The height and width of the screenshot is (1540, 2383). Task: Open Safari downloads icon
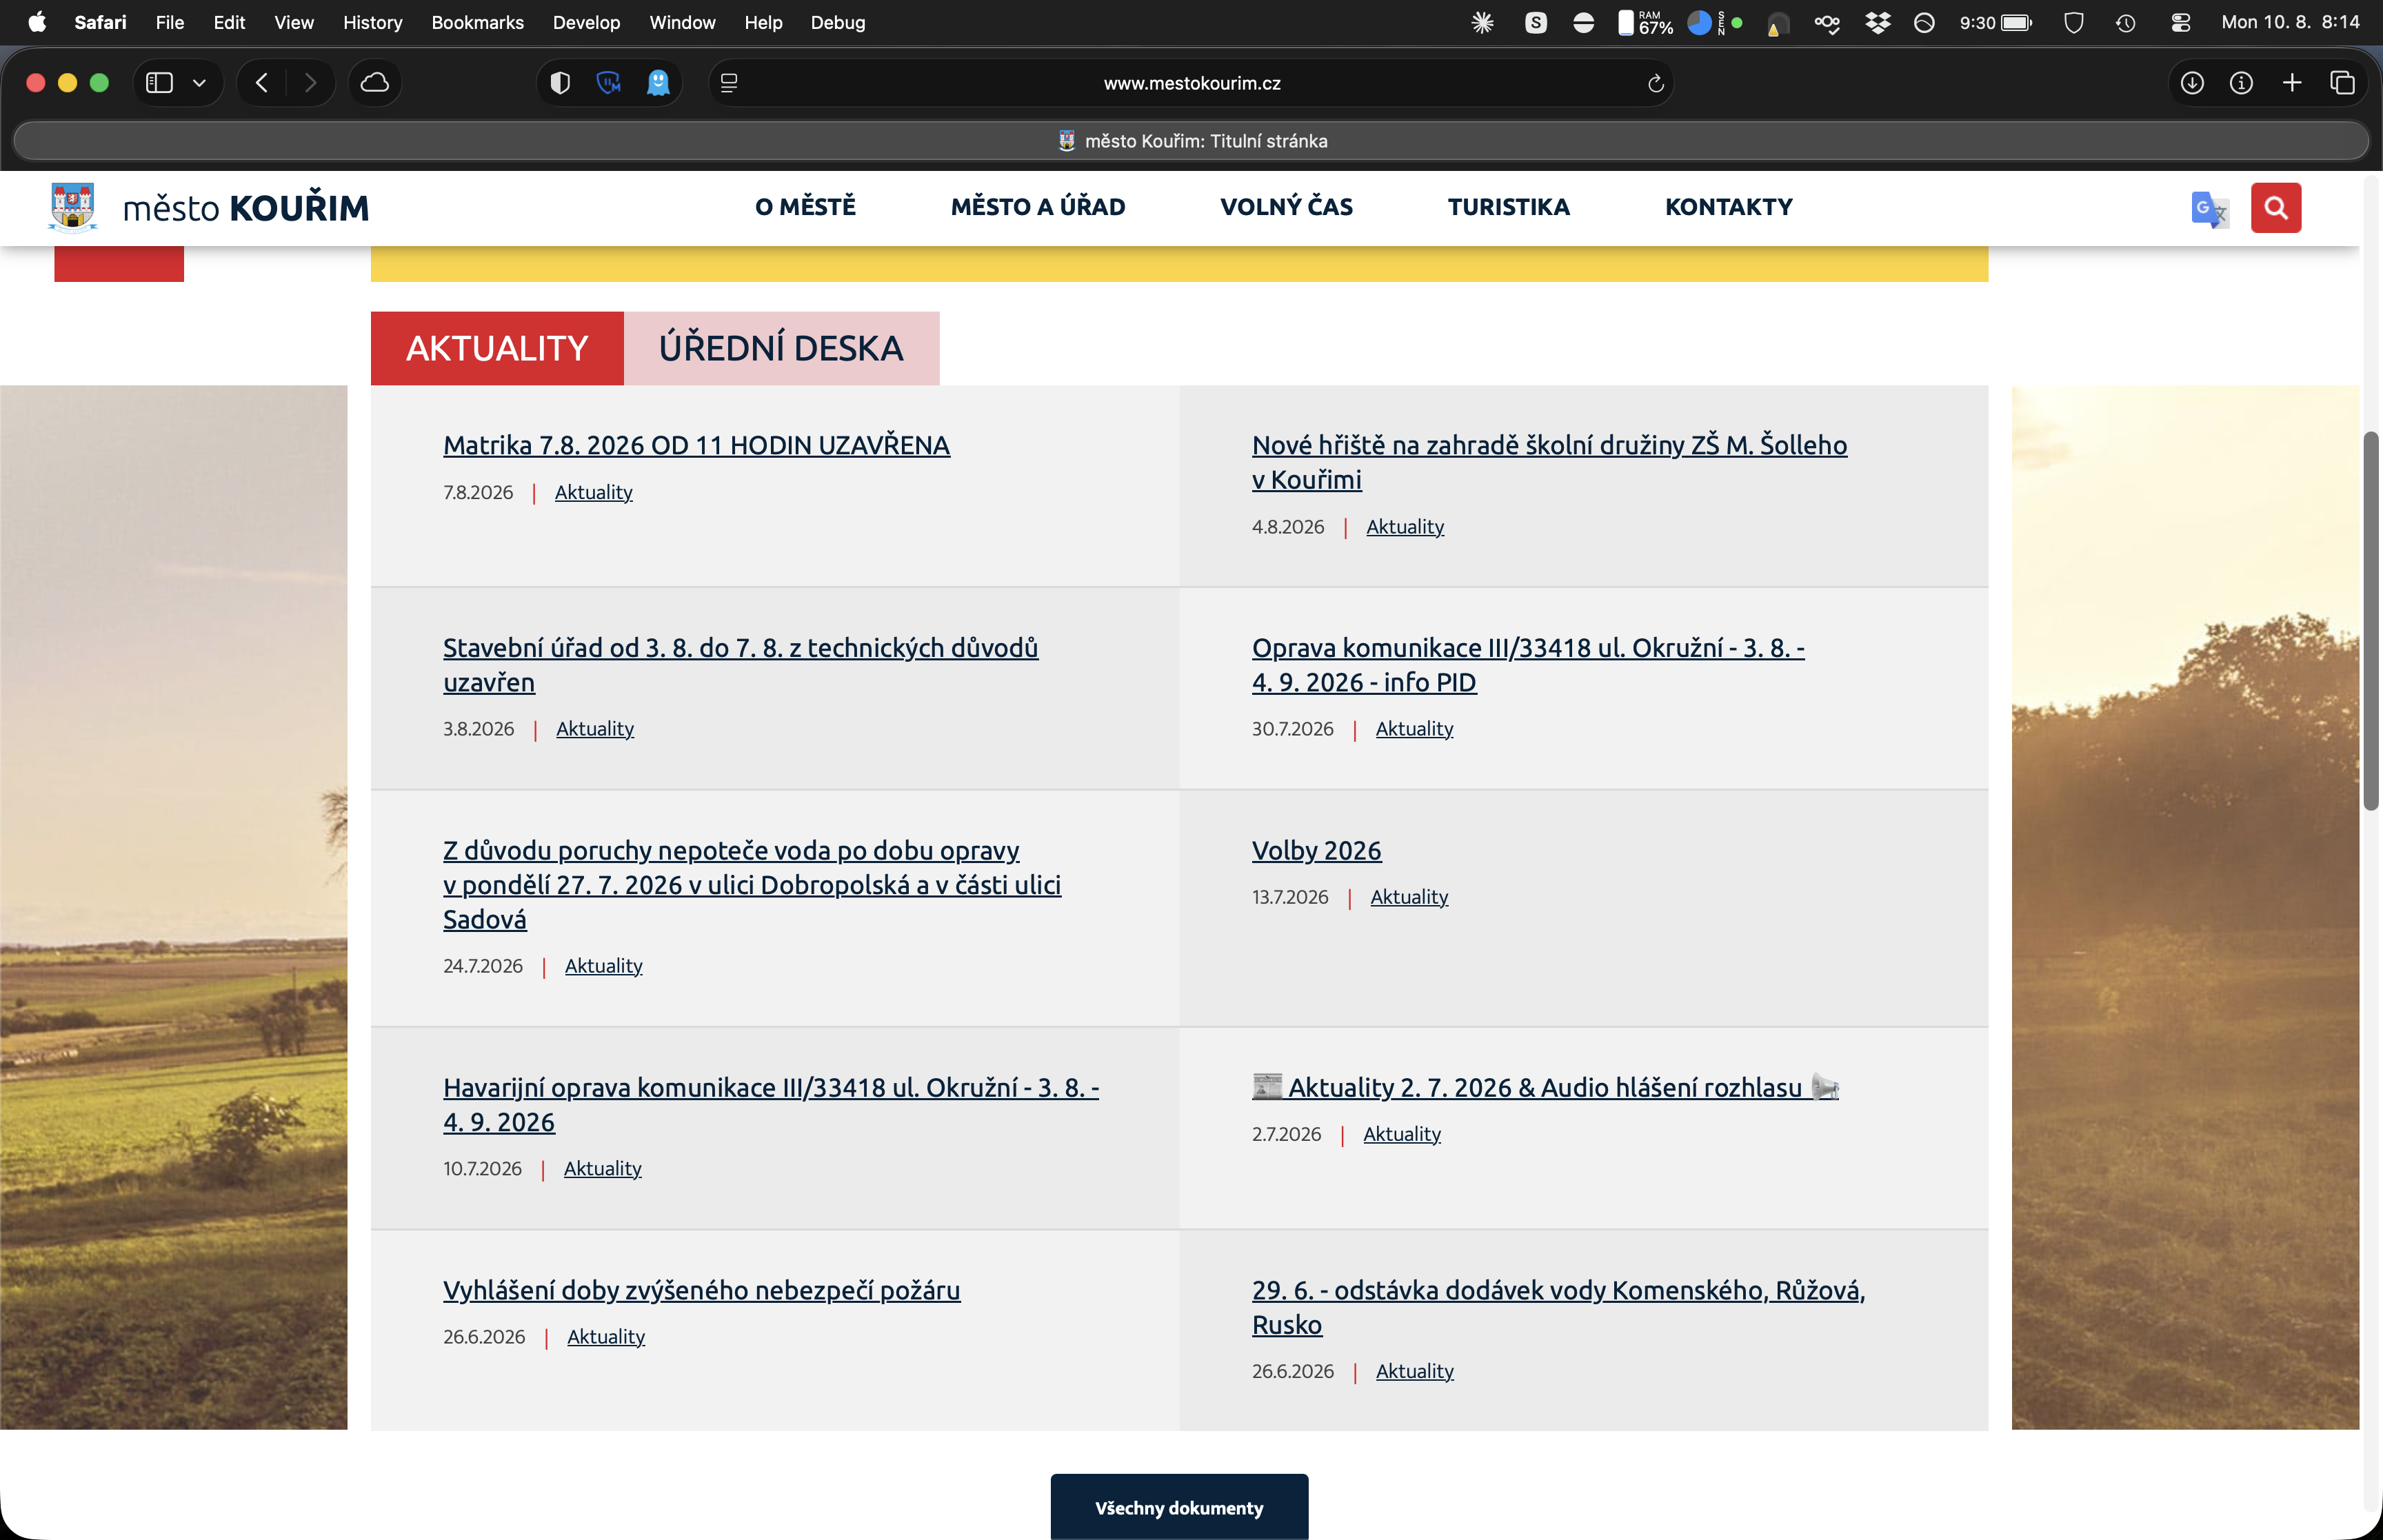pyautogui.click(x=2191, y=83)
